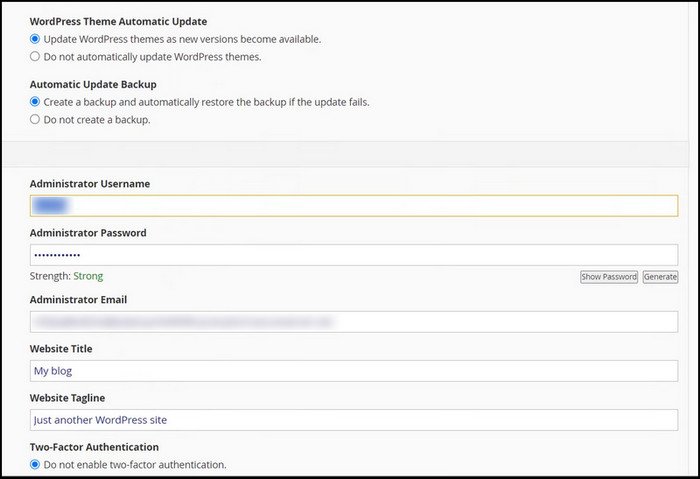Click the 'WordPress Theme Automatic Update' heading
700x479 pixels.
(126, 21)
